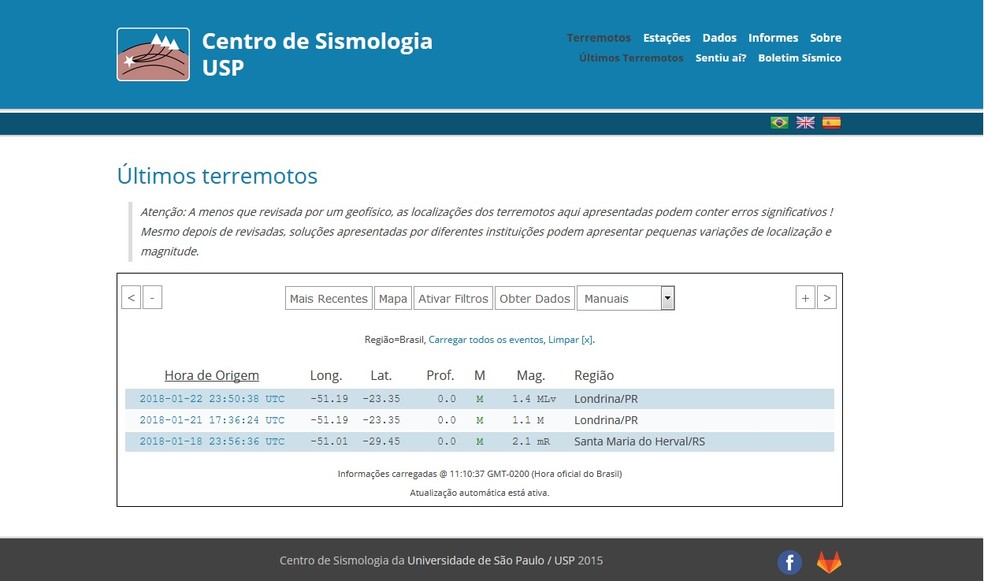
Task: Open the Facebook page icon
Action: point(789,561)
